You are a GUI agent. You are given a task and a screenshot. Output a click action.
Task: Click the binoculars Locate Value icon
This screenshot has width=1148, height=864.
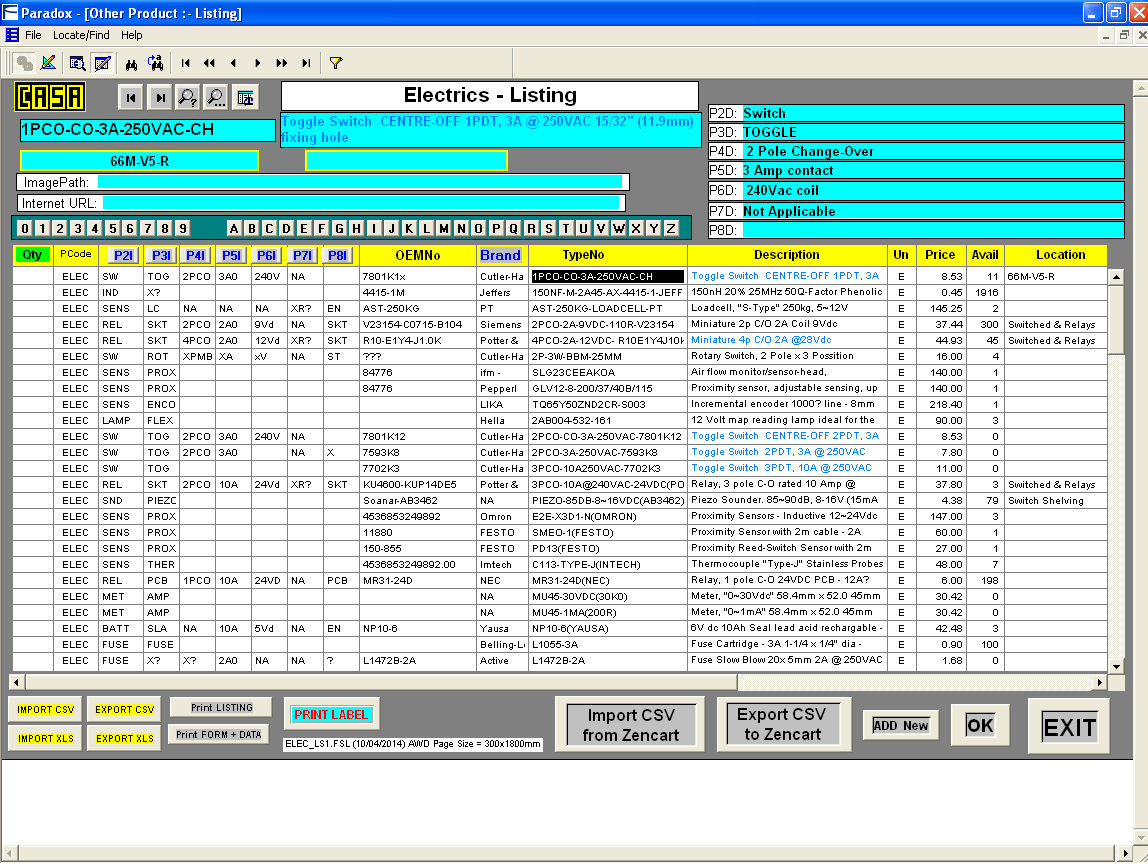point(131,64)
